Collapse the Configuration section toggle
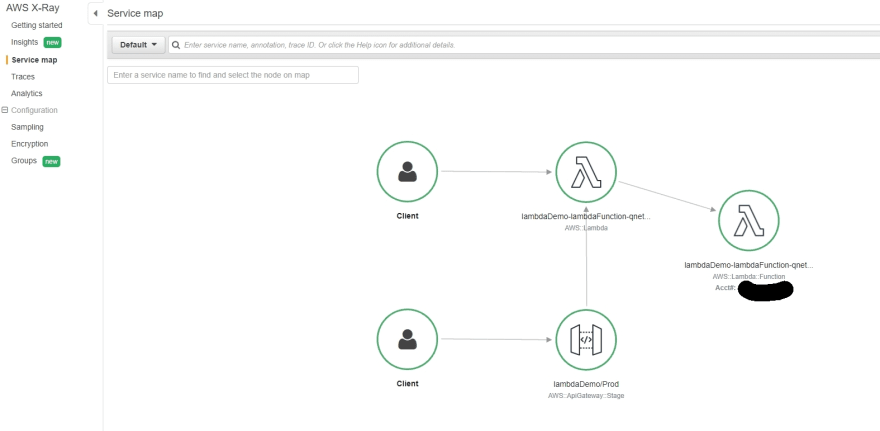This screenshot has width=880, height=431. click(5, 110)
